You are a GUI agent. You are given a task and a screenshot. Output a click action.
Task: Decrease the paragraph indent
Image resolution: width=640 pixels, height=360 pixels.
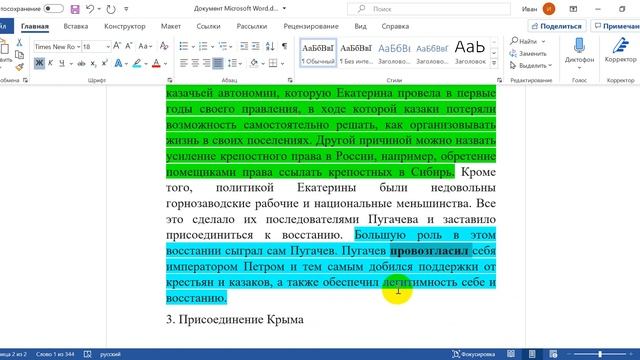244,46
